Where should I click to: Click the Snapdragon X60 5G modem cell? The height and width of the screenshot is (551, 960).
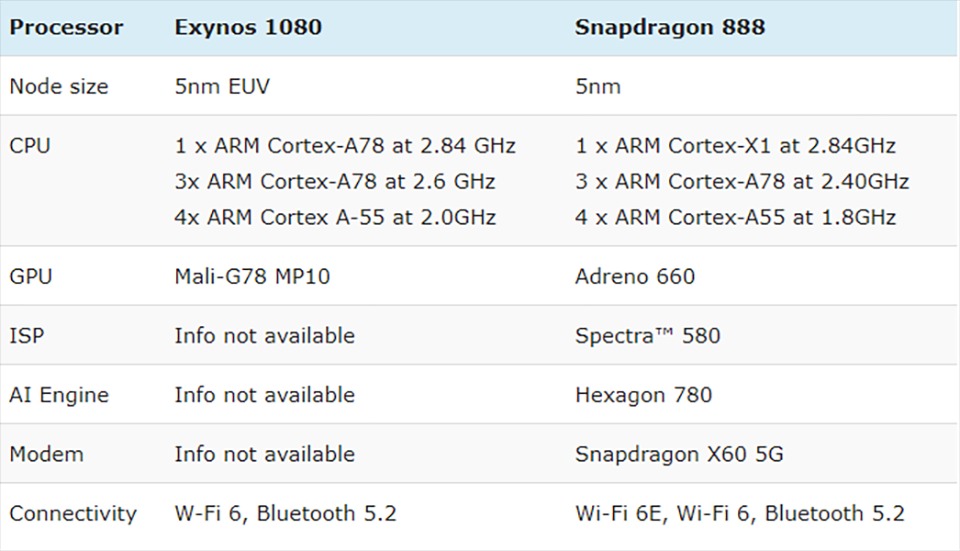[679, 454]
